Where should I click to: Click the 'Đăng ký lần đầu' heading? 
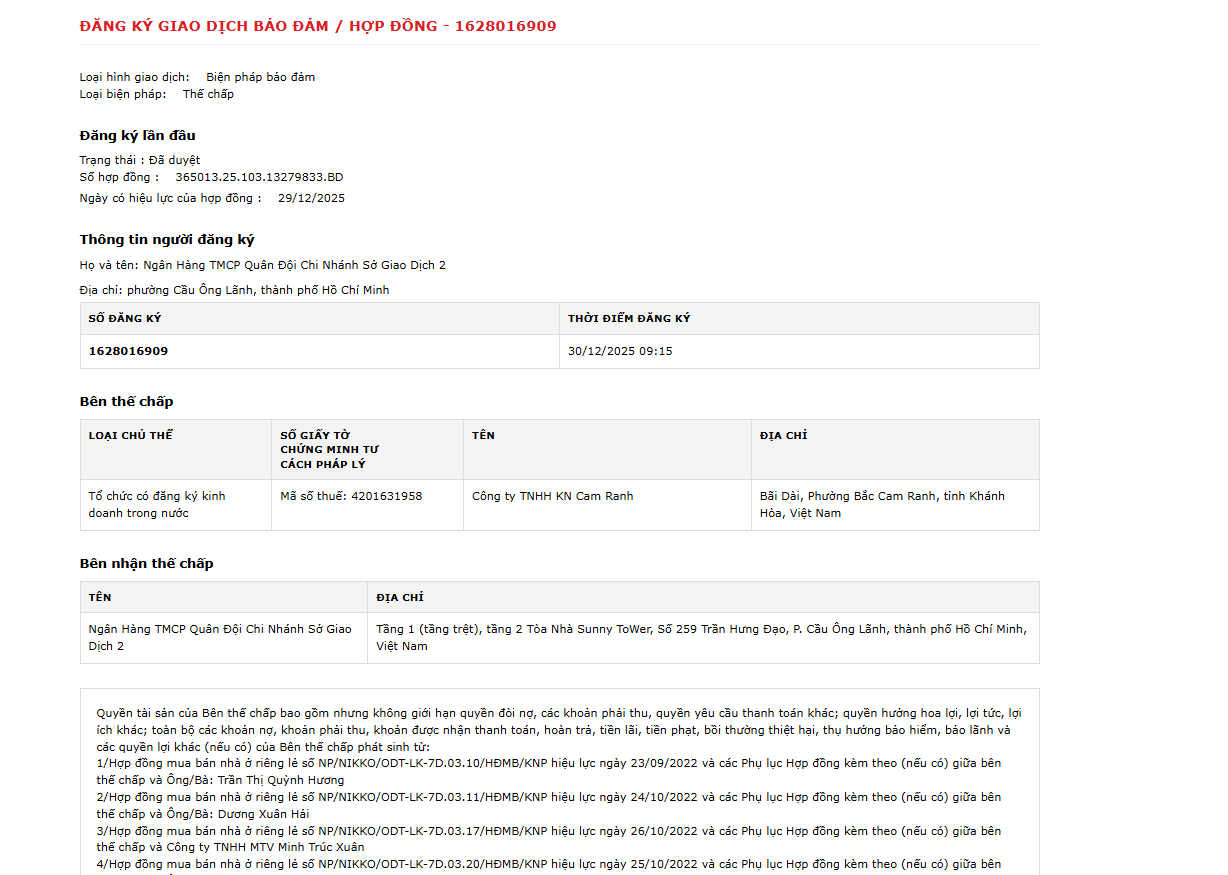(x=138, y=135)
